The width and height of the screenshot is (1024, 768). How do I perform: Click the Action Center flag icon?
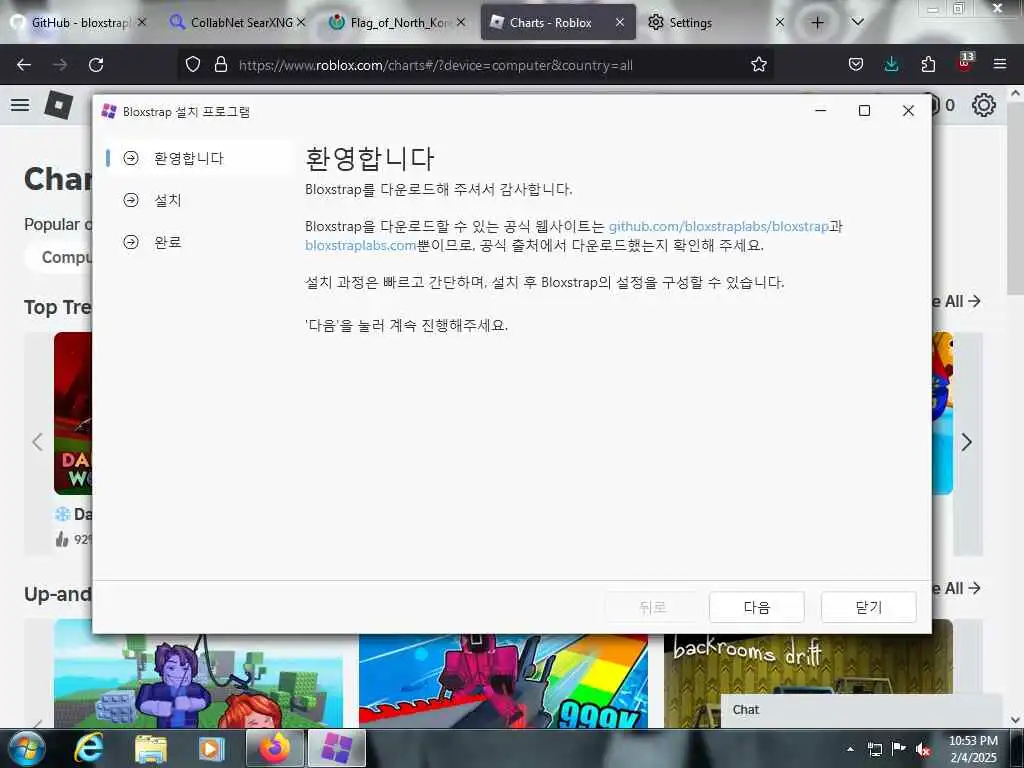pos(899,749)
